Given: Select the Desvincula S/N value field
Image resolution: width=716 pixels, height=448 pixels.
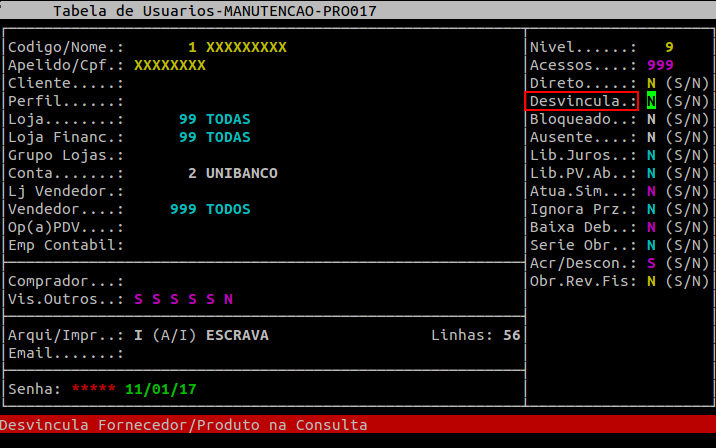Looking at the screenshot, I should (652, 101).
